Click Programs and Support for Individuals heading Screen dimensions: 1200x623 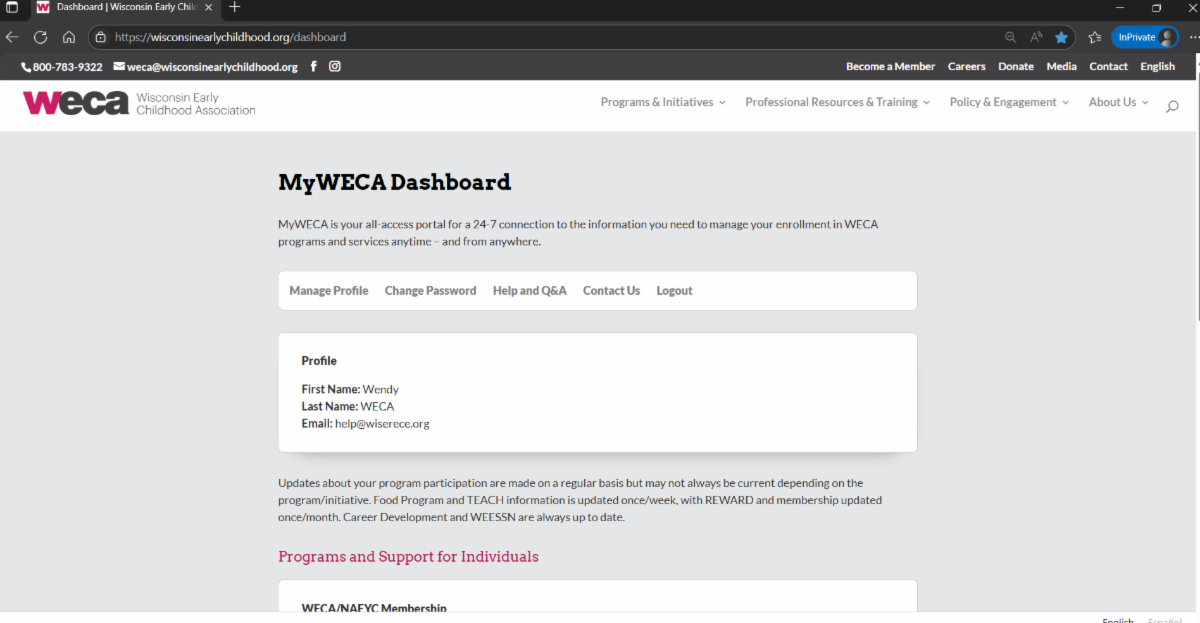click(x=408, y=557)
